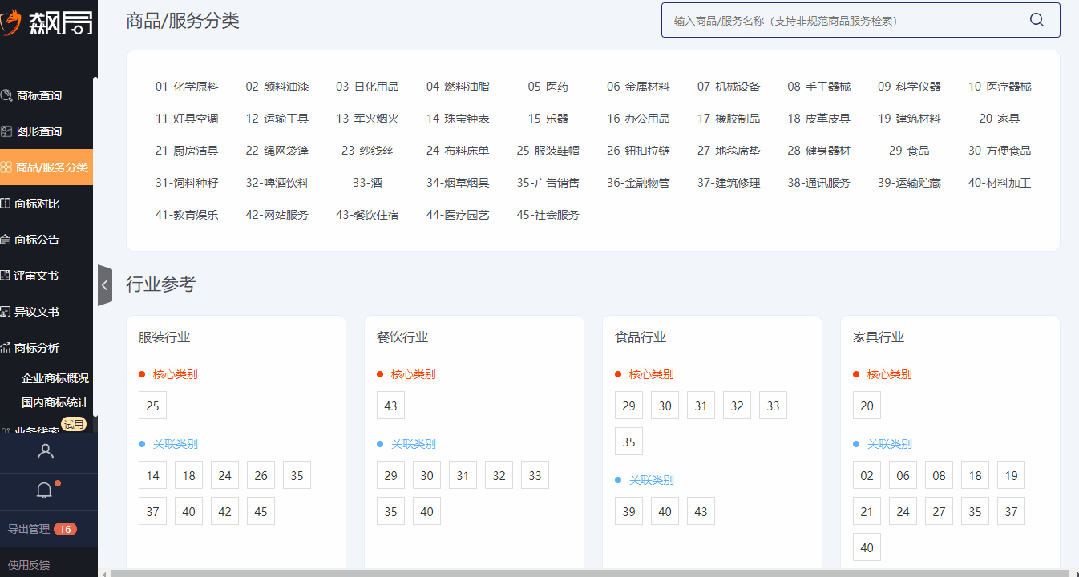The width and height of the screenshot is (1079, 577).
Task: Click the 商标分析 chart icon
Action: [x=6, y=348]
